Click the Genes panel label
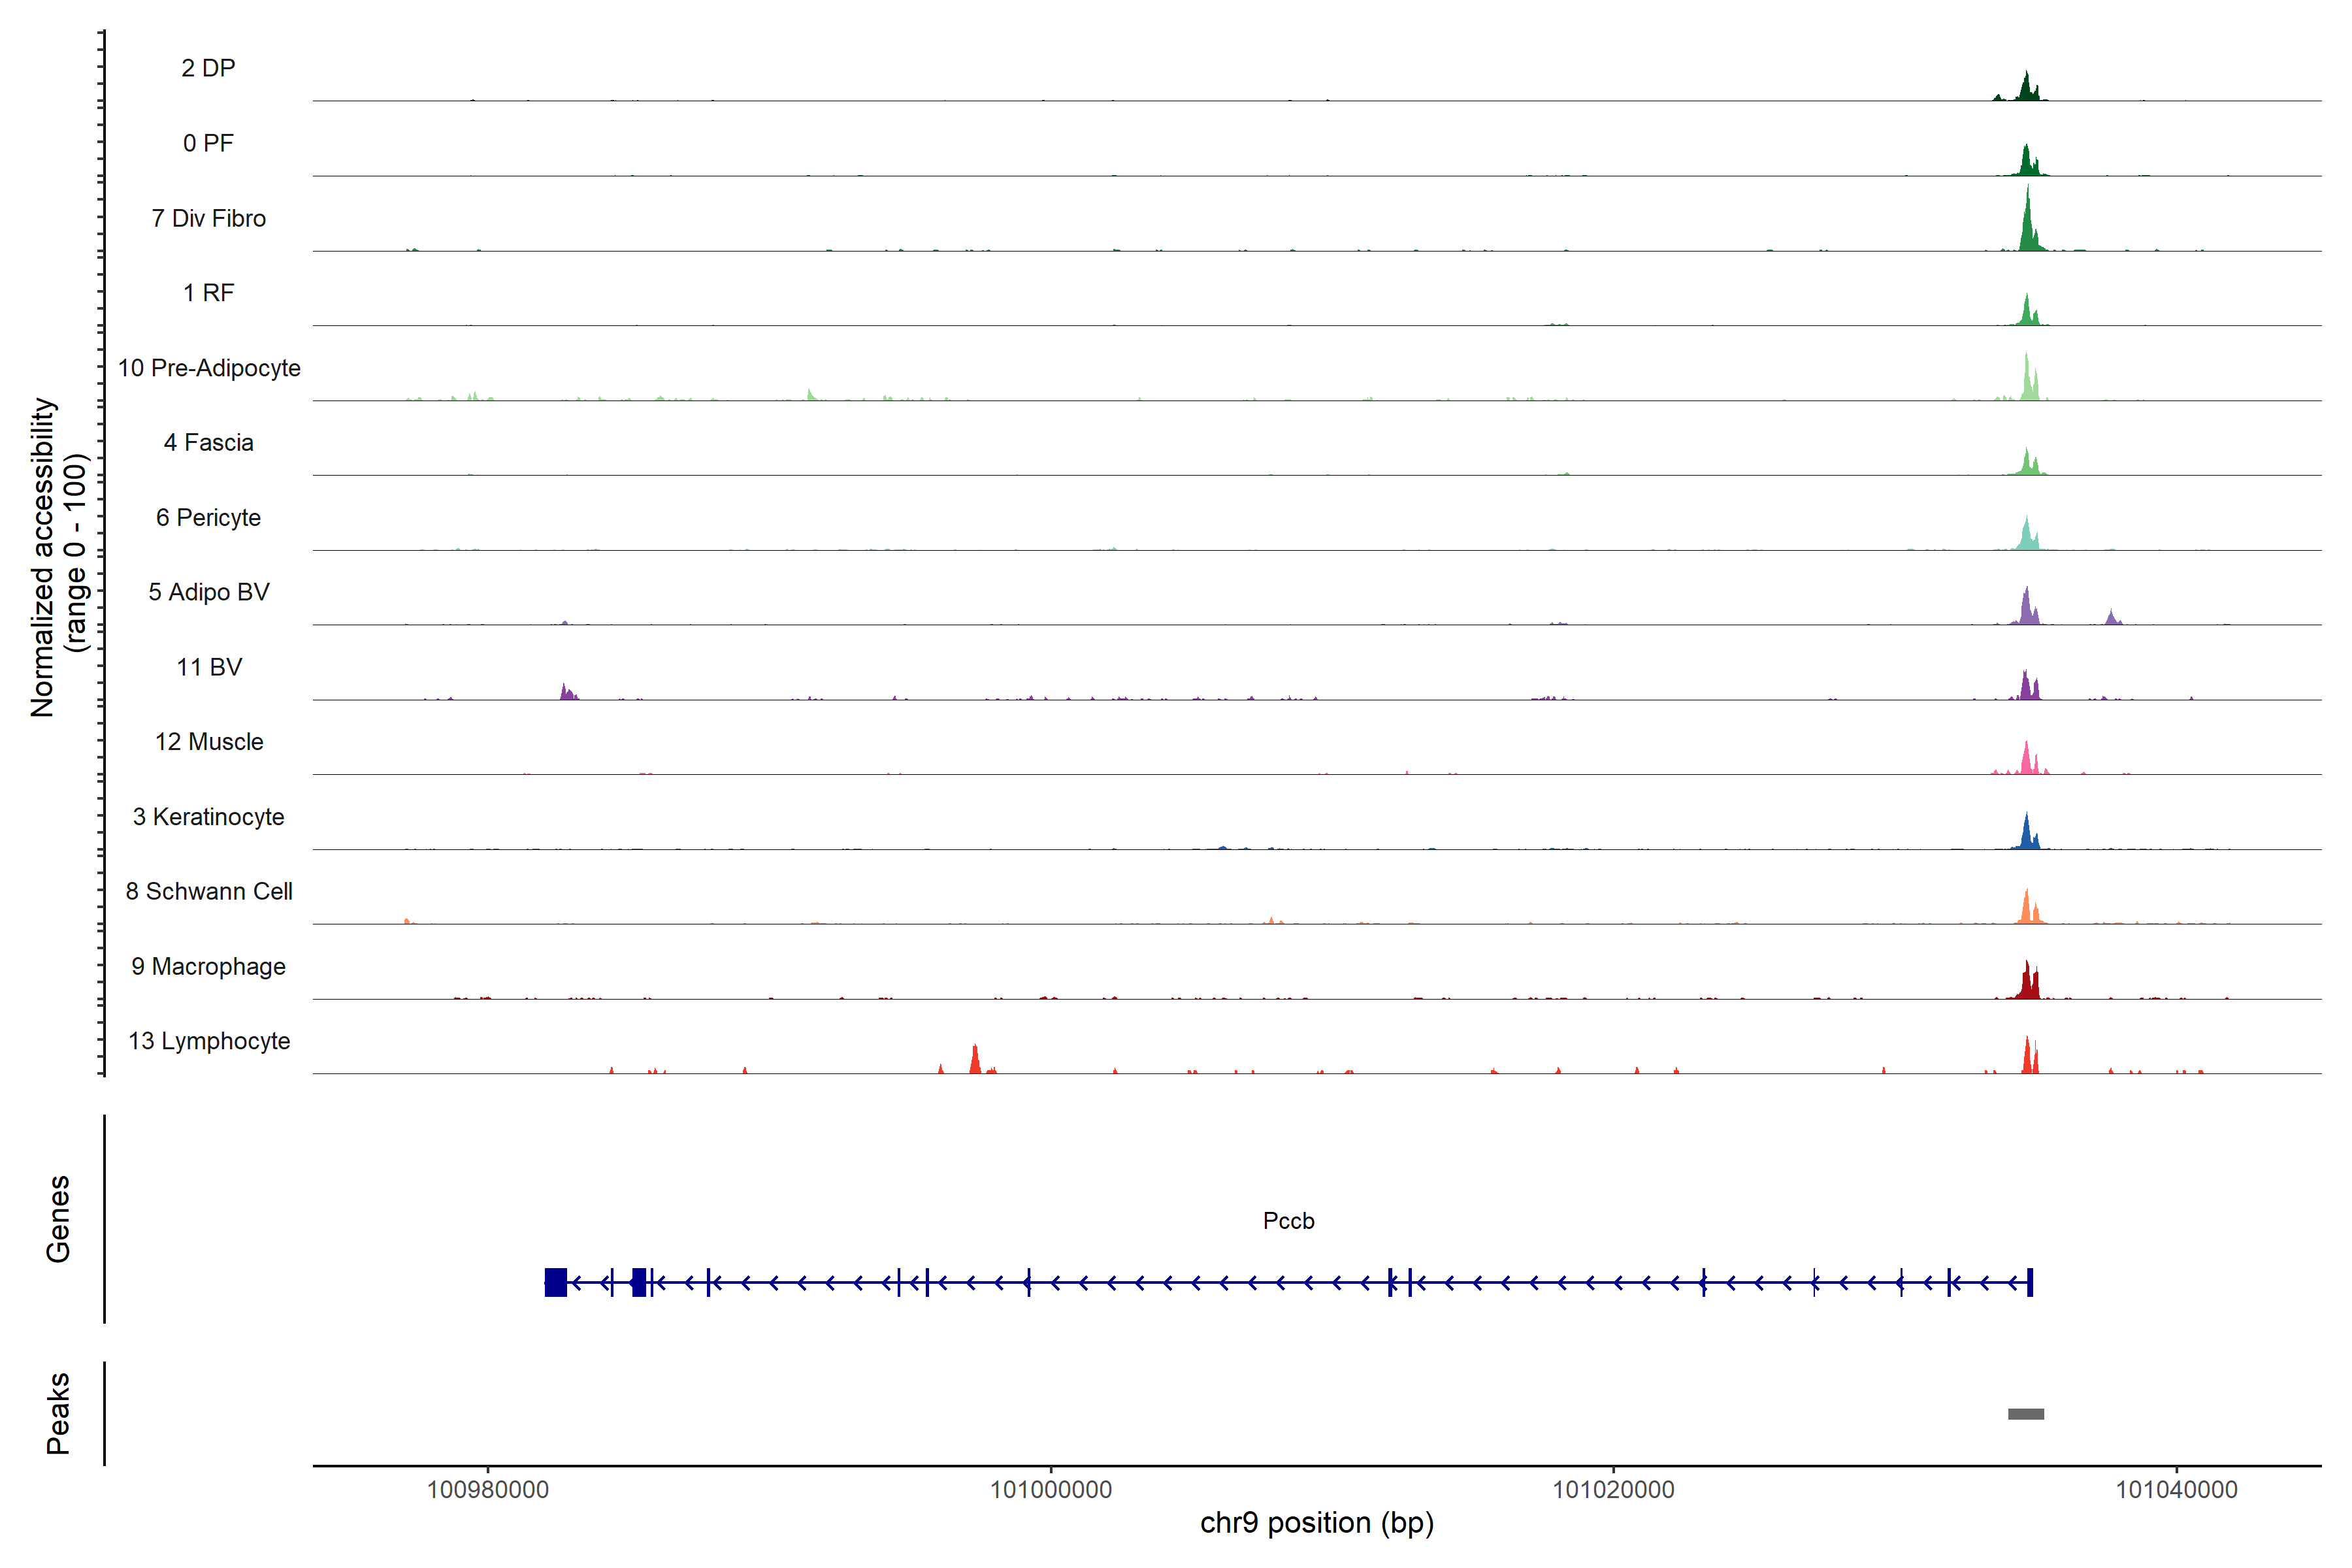 pyautogui.click(x=58, y=1219)
